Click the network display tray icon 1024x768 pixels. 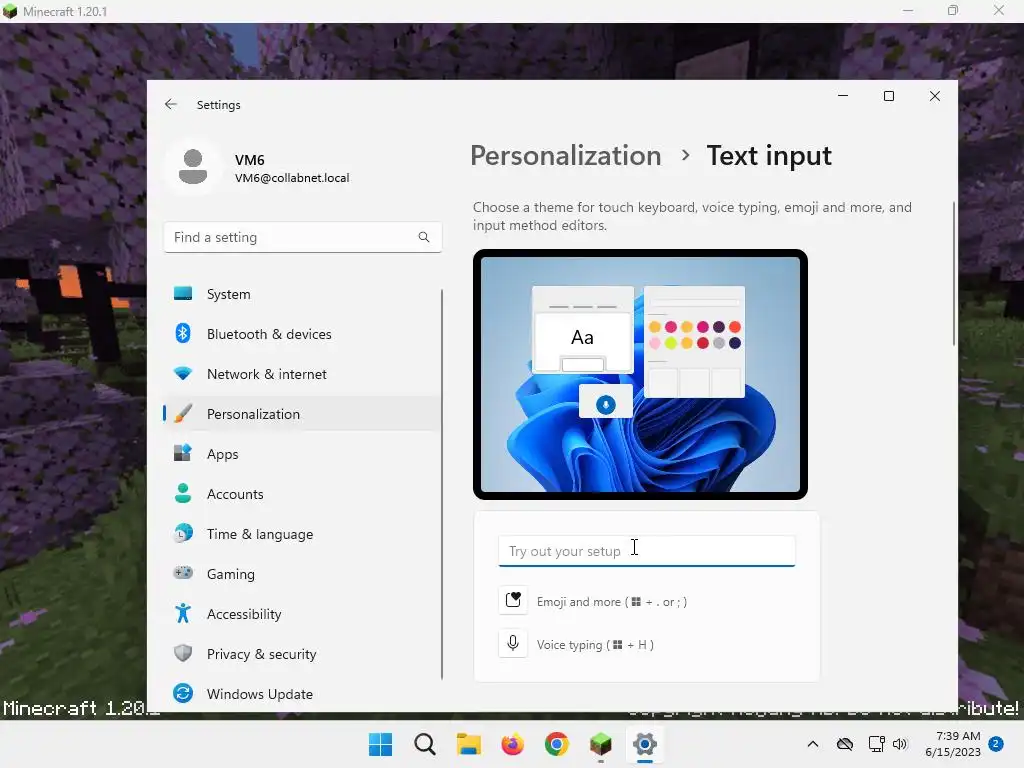(x=876, y=744)
